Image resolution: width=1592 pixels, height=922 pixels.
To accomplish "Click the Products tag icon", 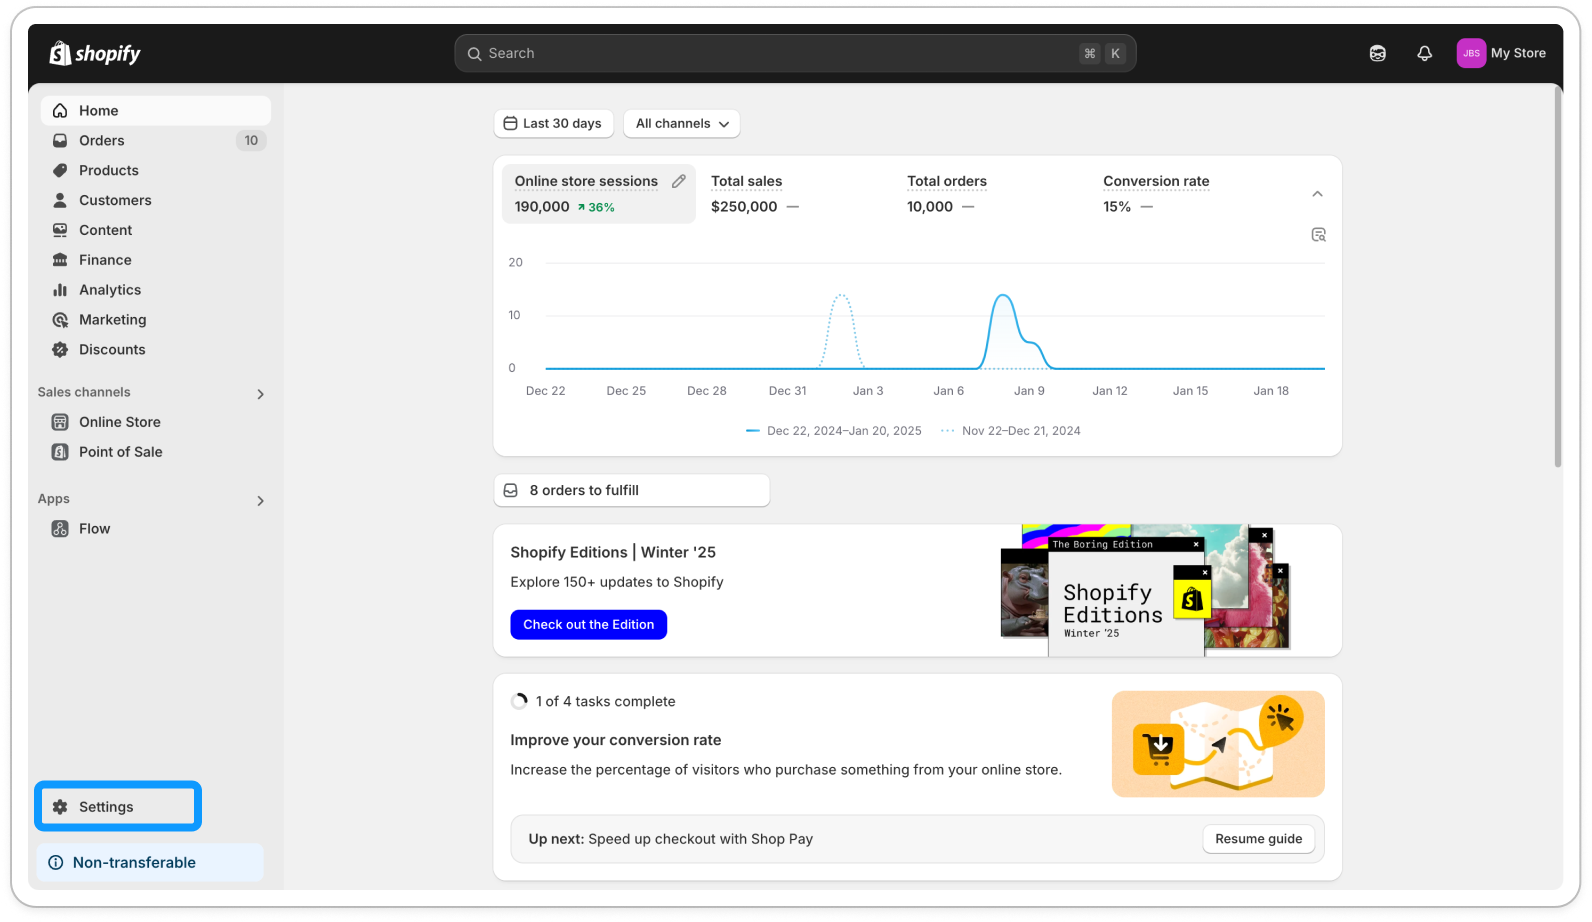I will pyautogui.click(x=60, y=171).
